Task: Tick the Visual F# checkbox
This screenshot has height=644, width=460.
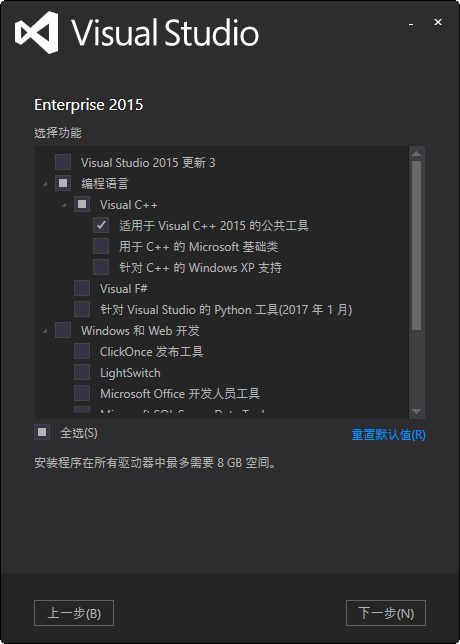Action: pyautogui.click(x=82, y=288)
